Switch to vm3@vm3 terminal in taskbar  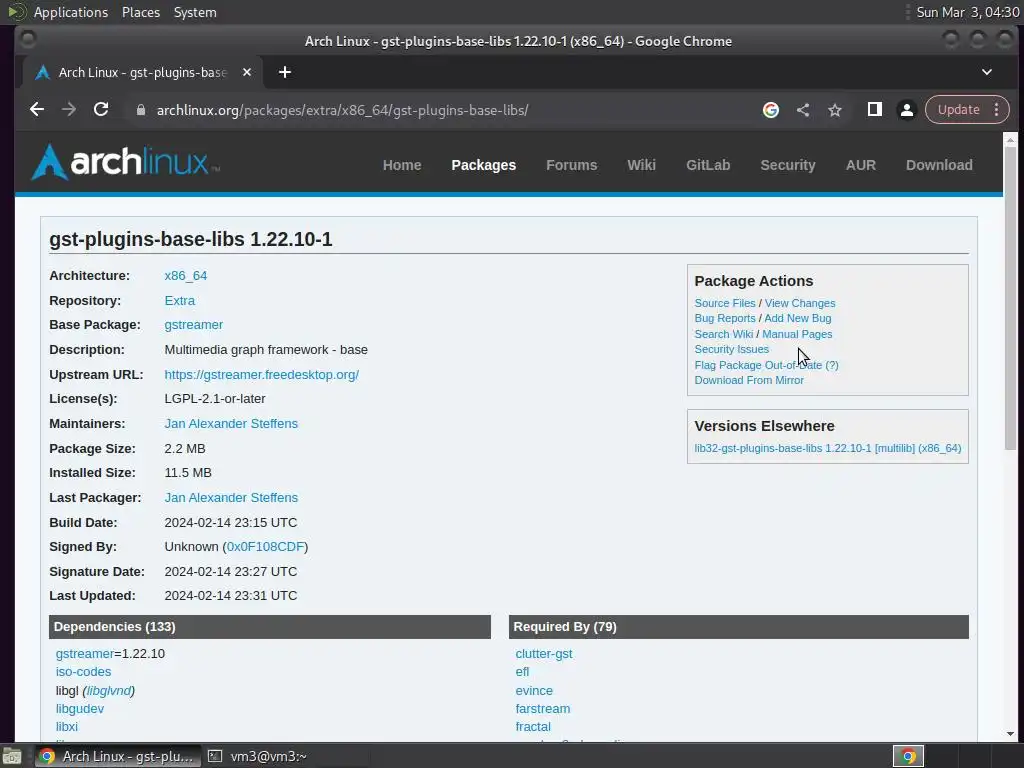pyautogui.click(x=257, y=756)
